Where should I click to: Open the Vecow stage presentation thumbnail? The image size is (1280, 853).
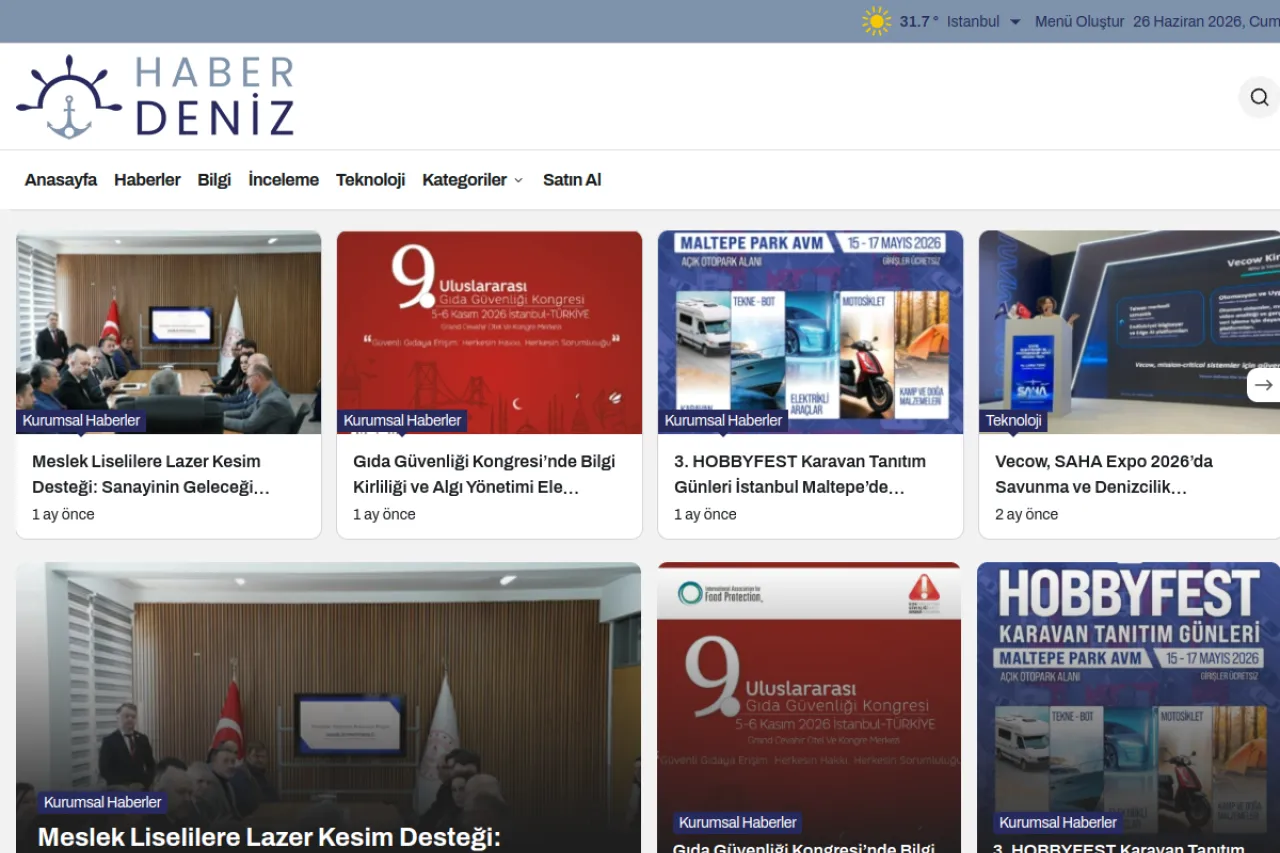pos(1129,332)
